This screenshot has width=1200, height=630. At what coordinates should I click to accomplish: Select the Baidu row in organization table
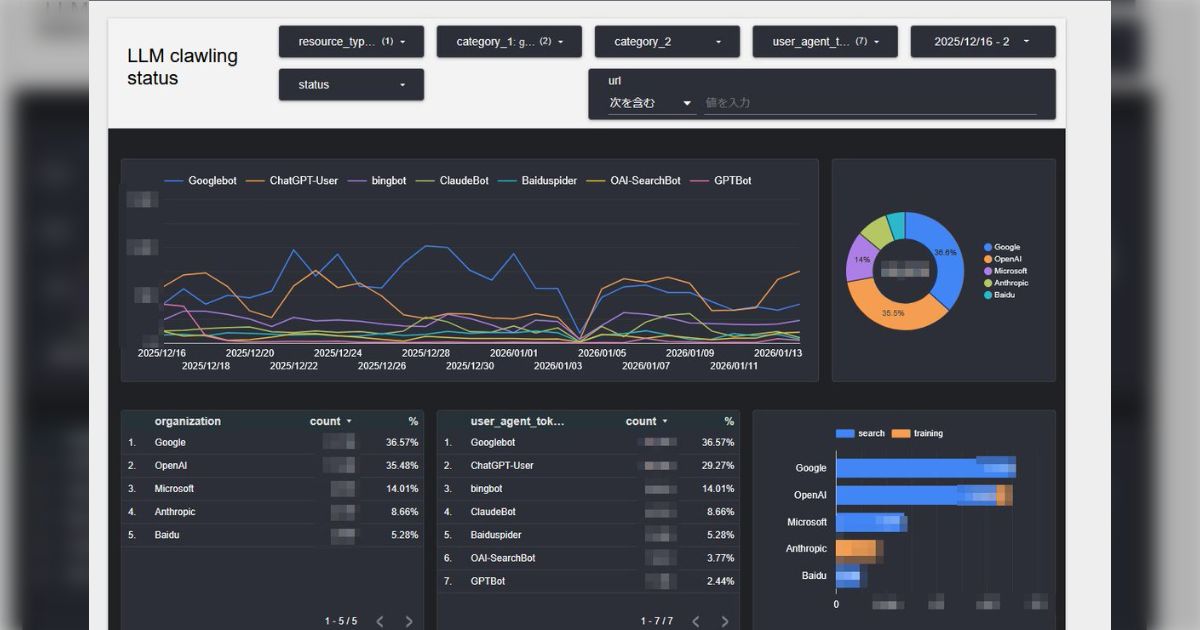(x=272, y=535)
